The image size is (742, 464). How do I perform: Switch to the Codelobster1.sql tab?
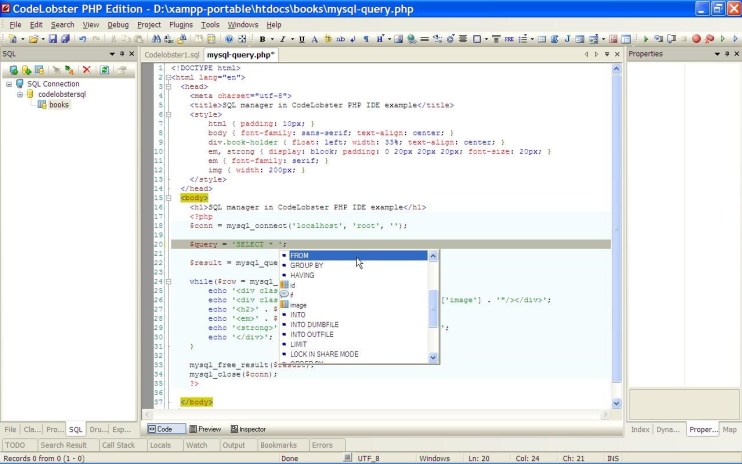[x=172, y=55]
